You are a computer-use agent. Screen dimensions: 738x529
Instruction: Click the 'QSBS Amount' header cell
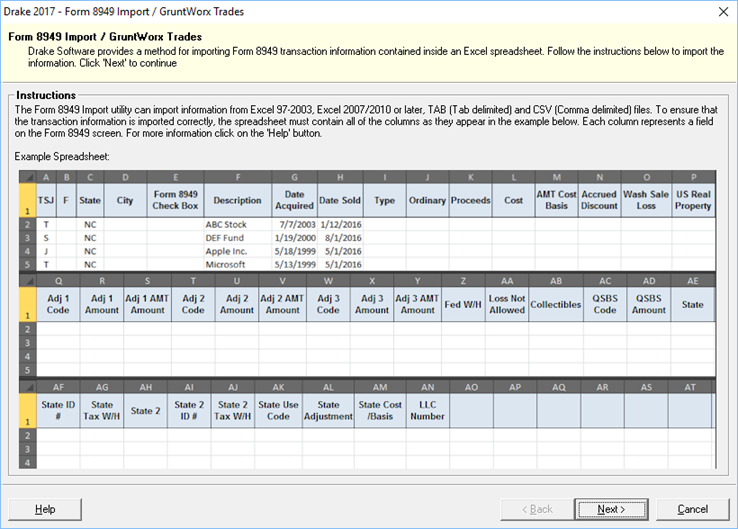pos(649,305)
